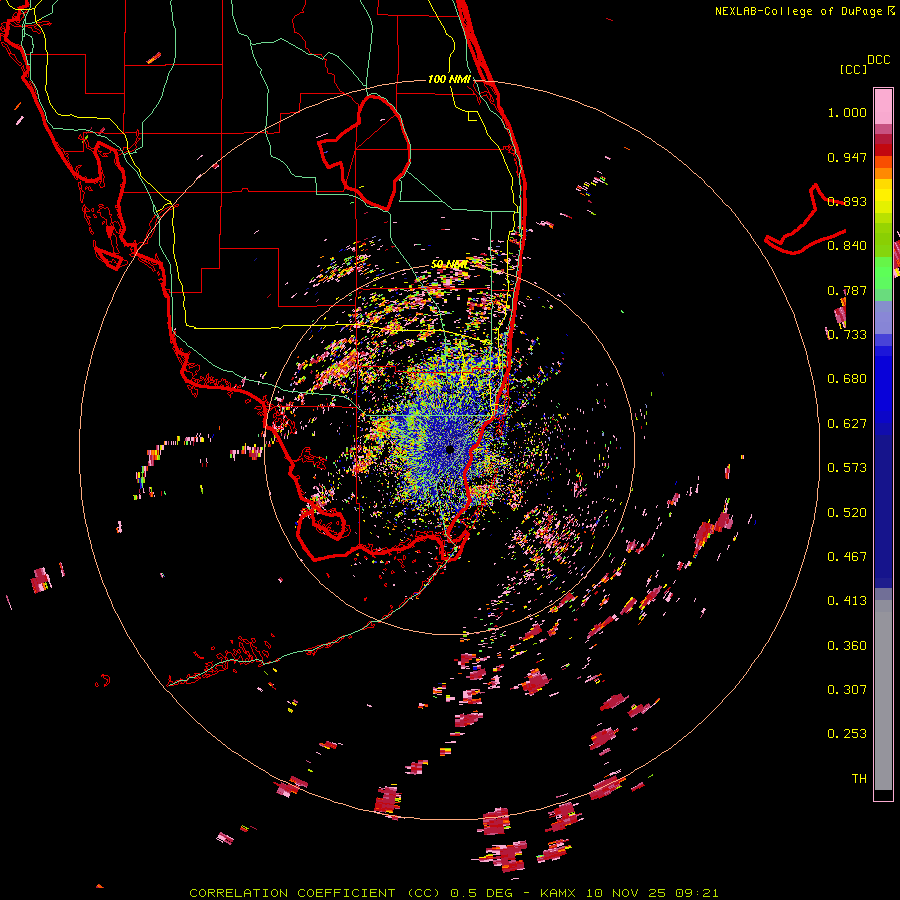Screen dimensions: 900x900
Task: Click the 0.307 scale value
Action: point(847,690)
